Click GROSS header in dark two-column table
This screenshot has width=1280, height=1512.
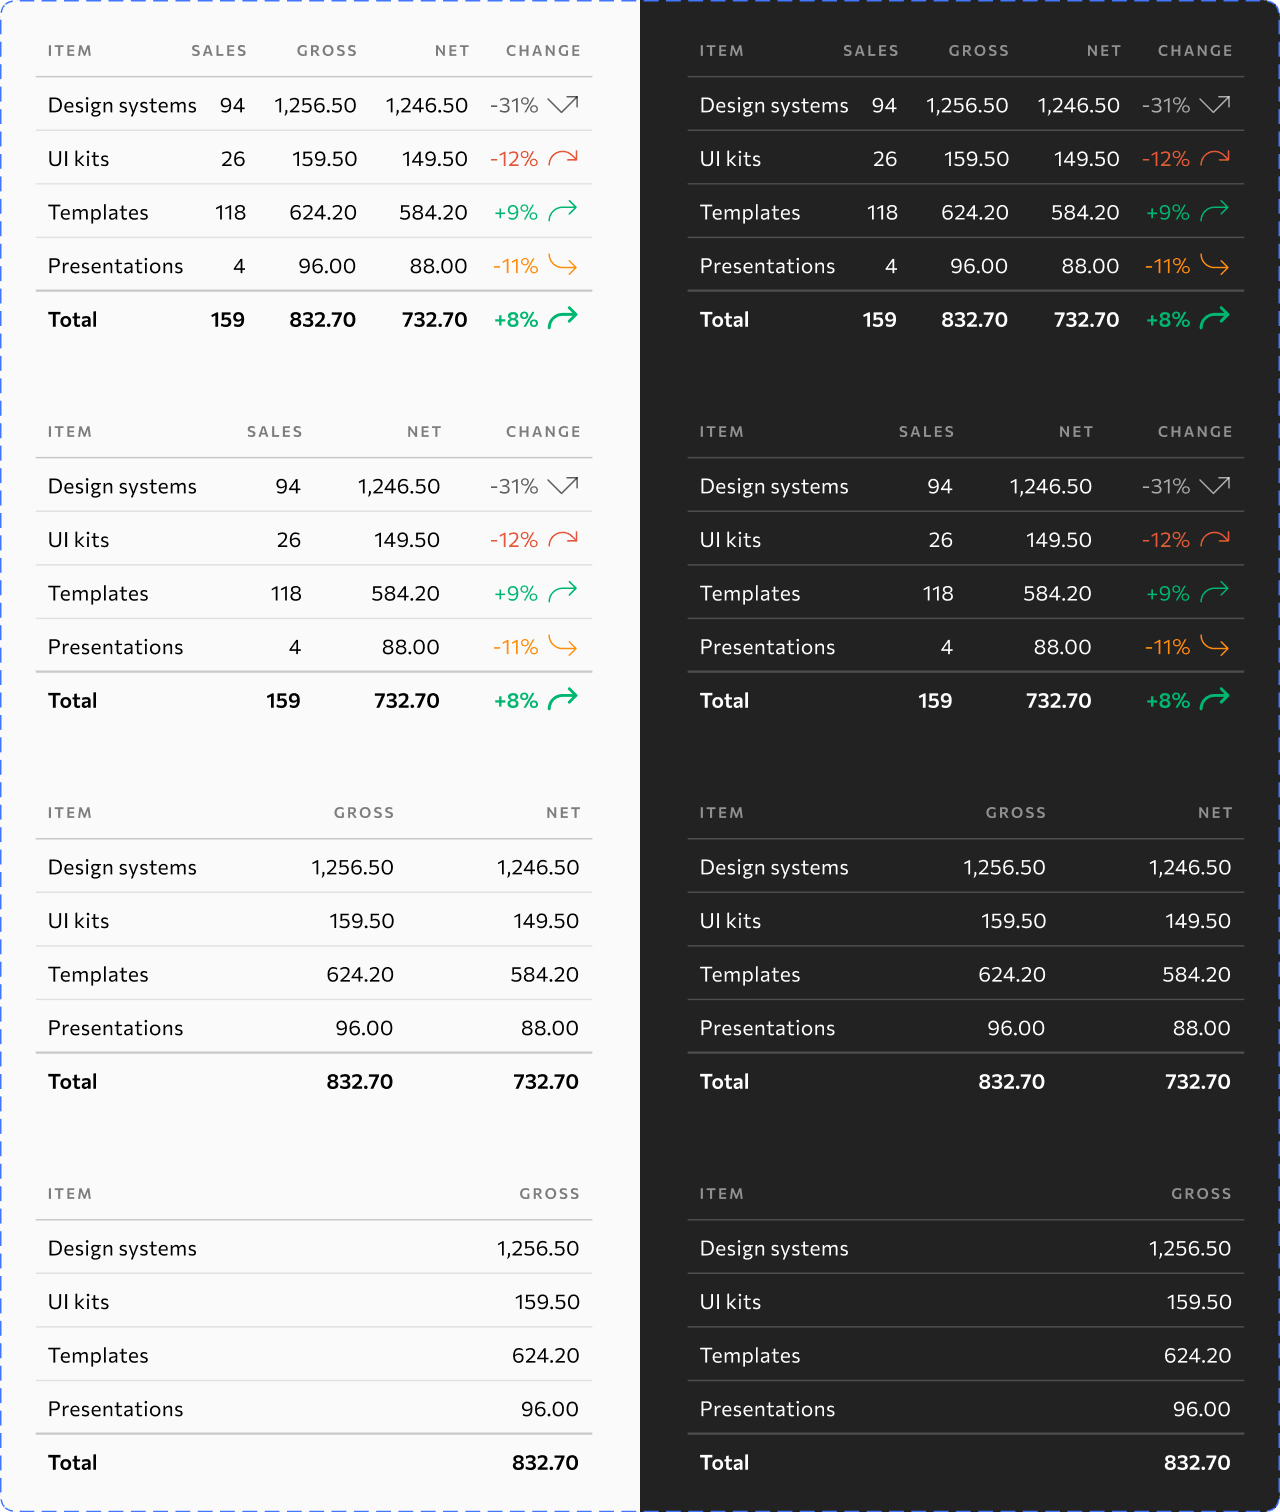1201,1194
